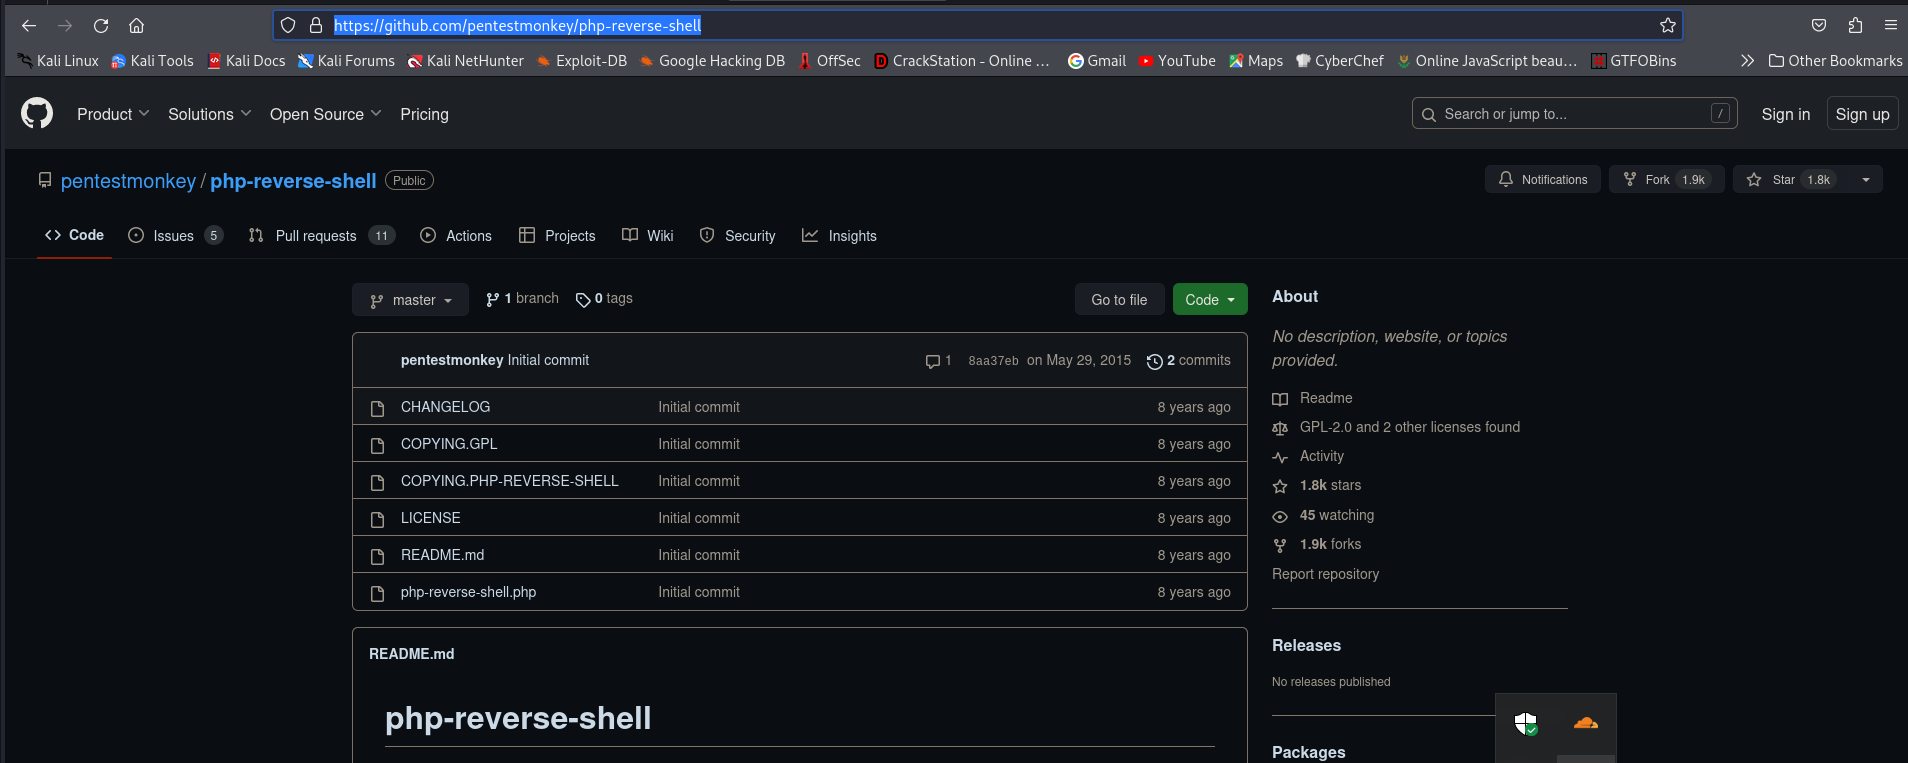
Task: Open the Other Bookmarks folder
Action: point(1835,61)
